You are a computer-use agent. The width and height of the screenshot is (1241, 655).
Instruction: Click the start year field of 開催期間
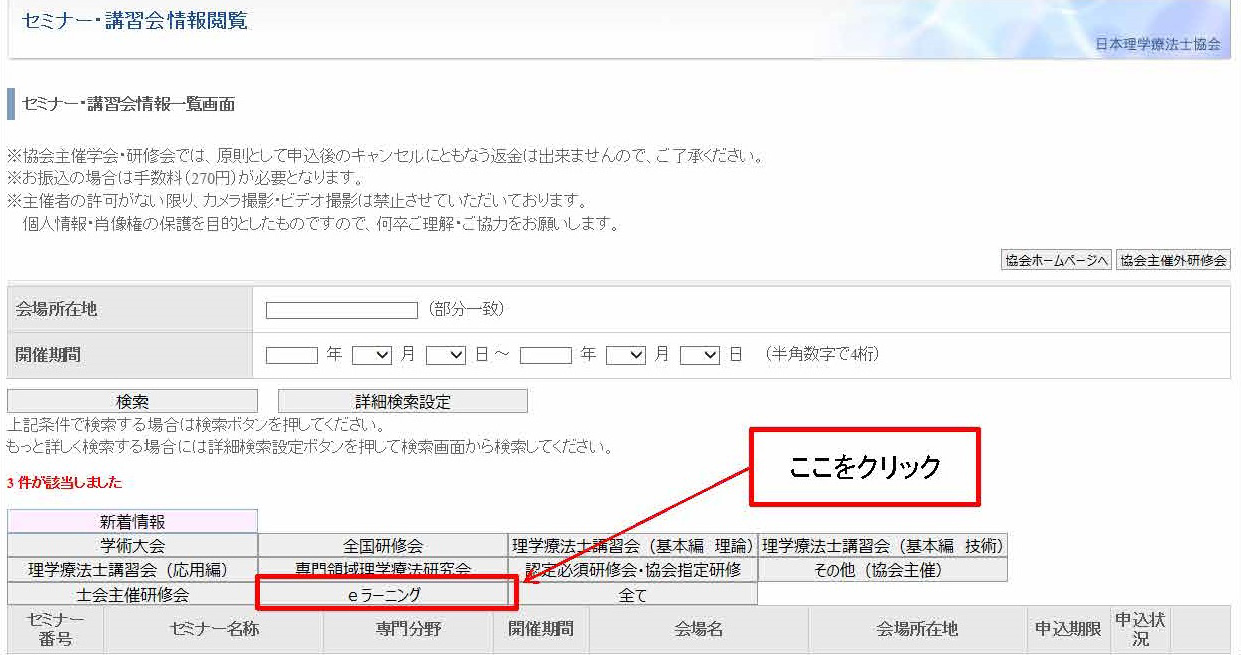(x=292, y=355)
